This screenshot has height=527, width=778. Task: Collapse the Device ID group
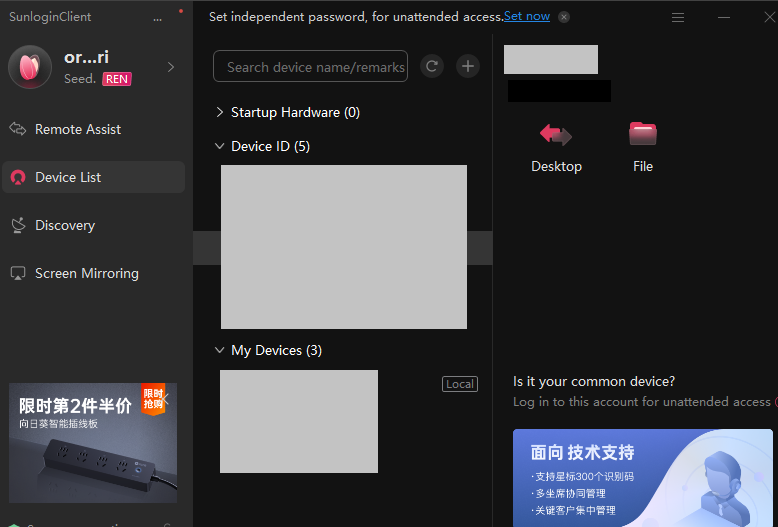[x=219, y=146]
